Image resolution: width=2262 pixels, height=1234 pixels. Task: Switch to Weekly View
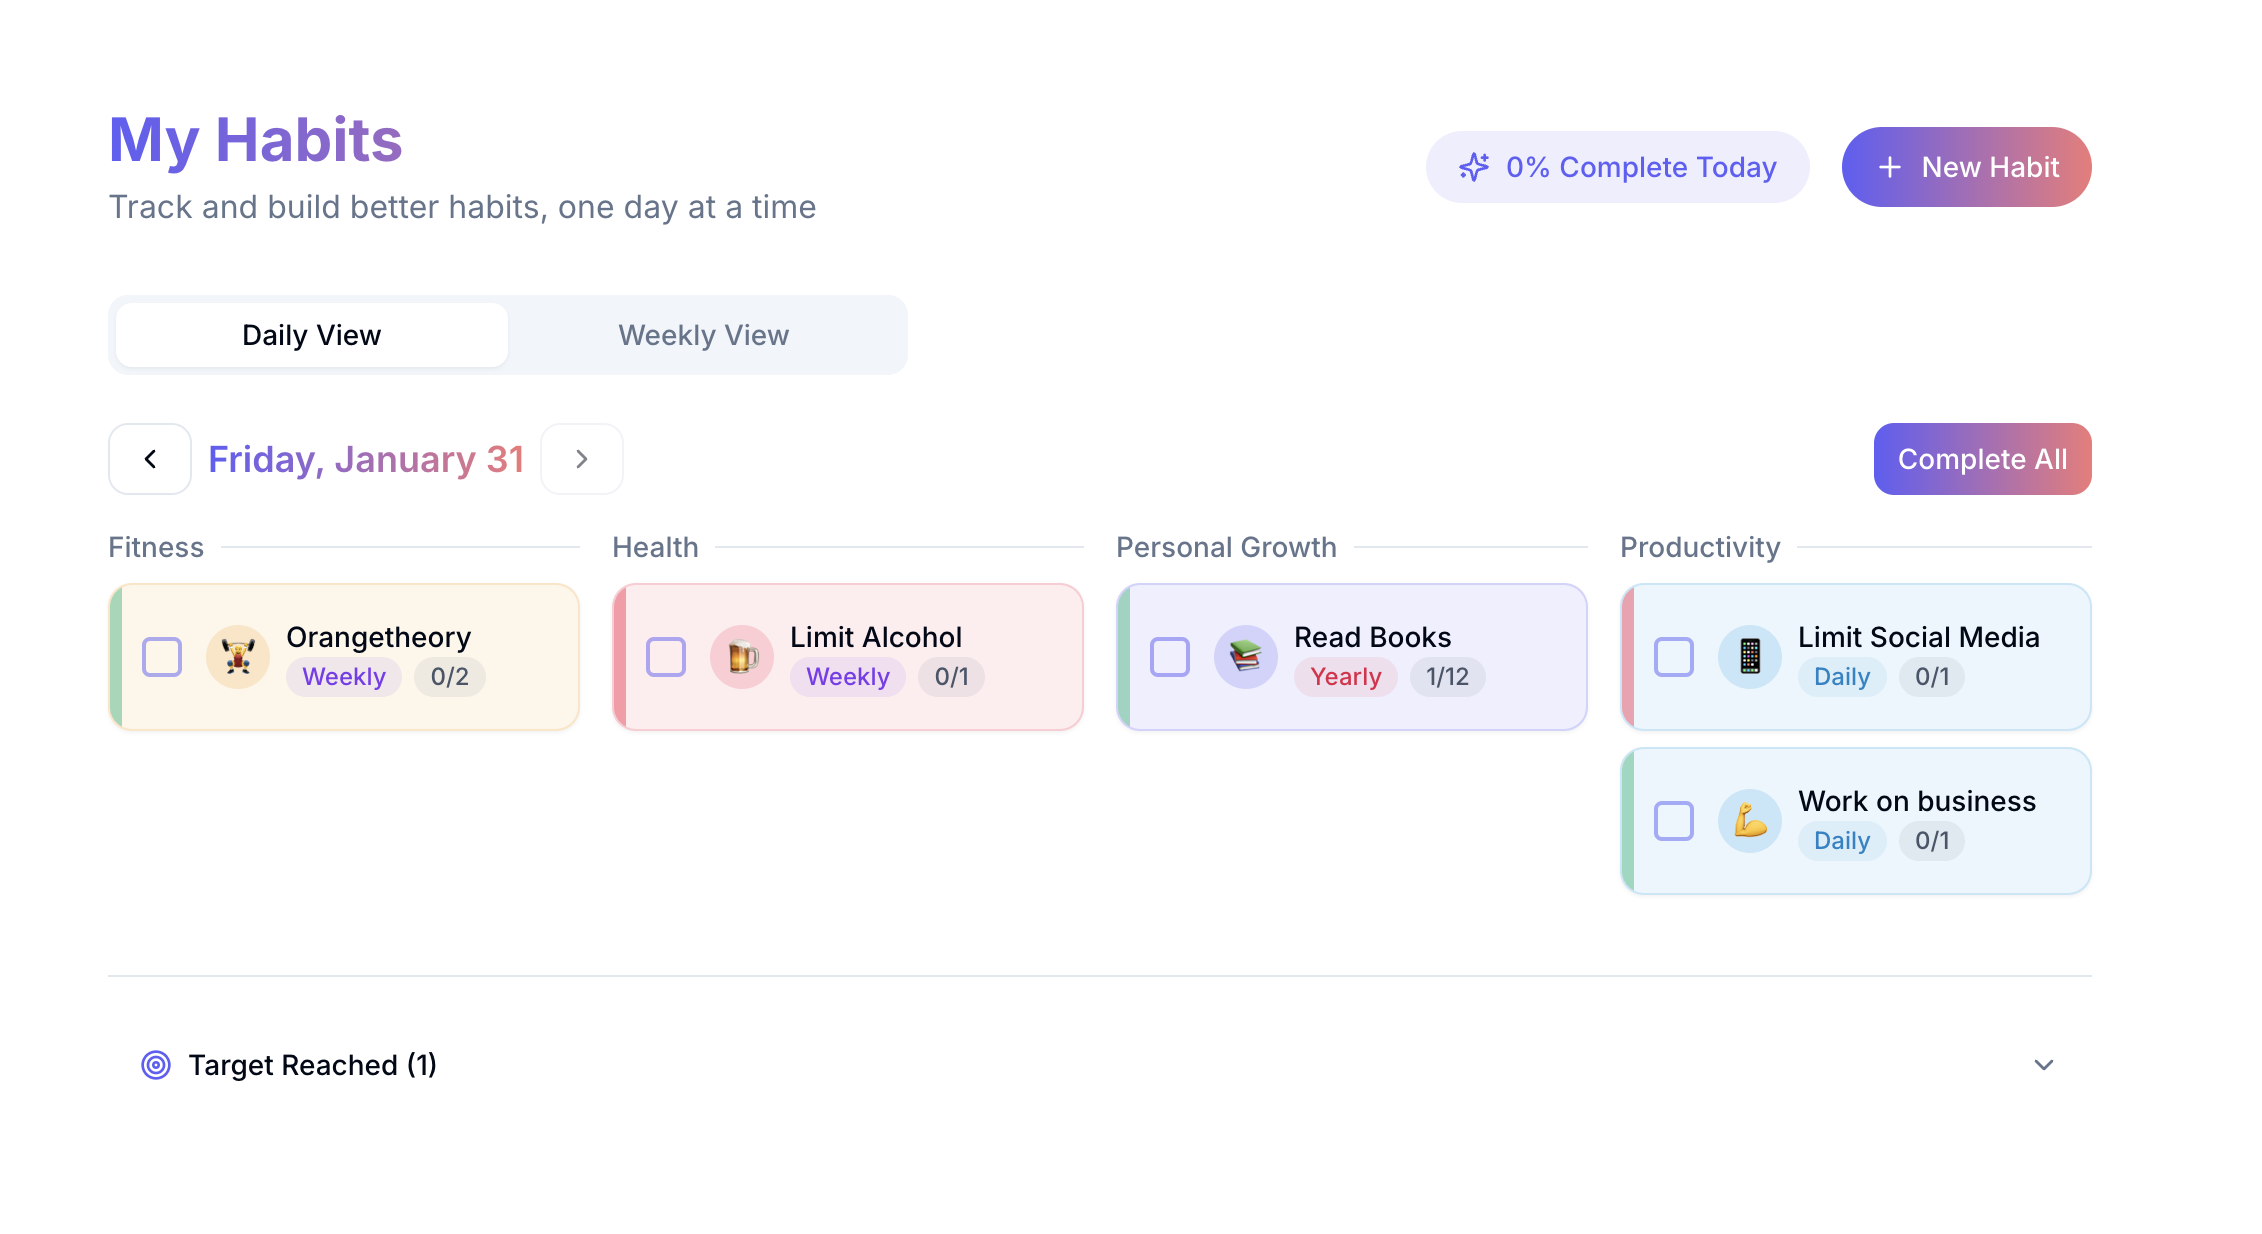point(703,335)
